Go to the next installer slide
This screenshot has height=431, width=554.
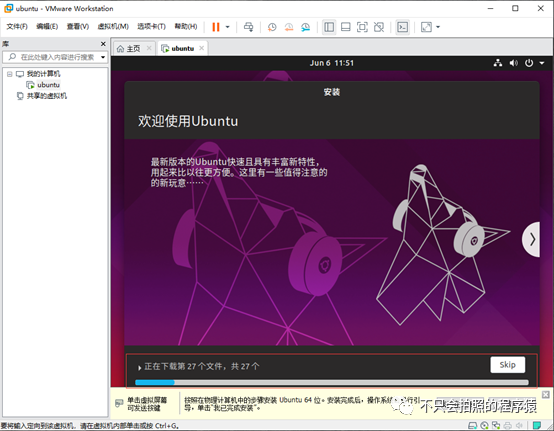click(531, 240)
